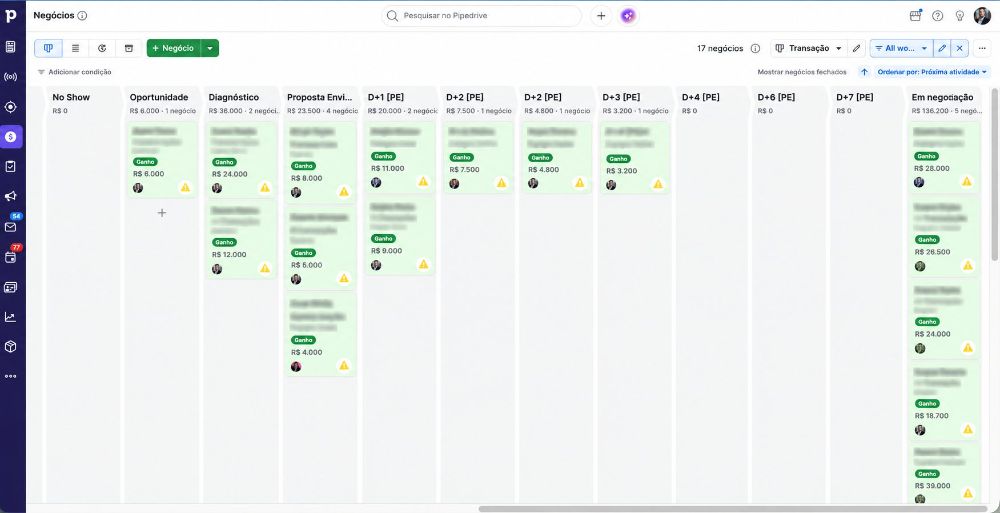This screenshot has height=513, width=1000.
Task: Toggle Mostrar negócios fechados
Action: click(x=802, y=72)
